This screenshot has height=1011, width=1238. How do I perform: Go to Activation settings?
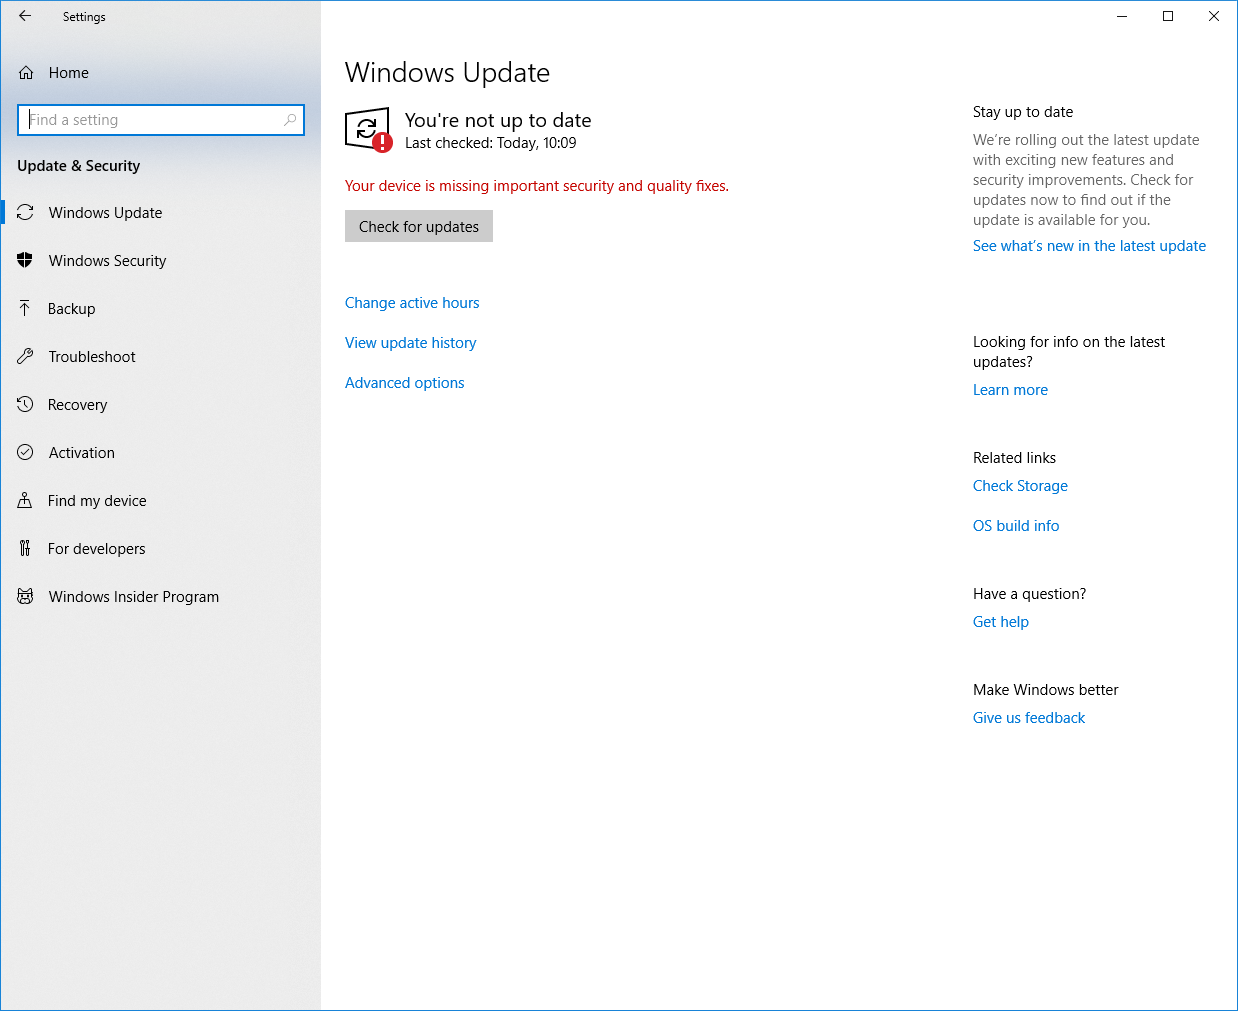click(x=161, y=452)
